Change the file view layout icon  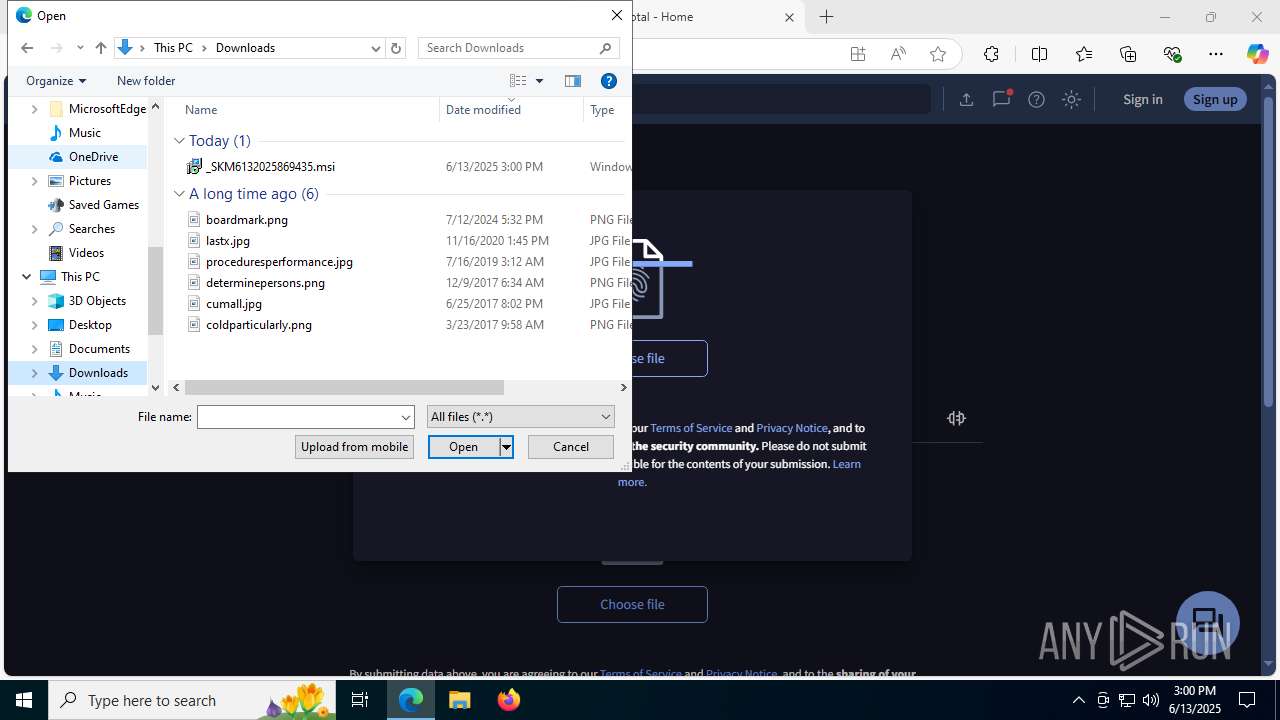click(518, 81)
